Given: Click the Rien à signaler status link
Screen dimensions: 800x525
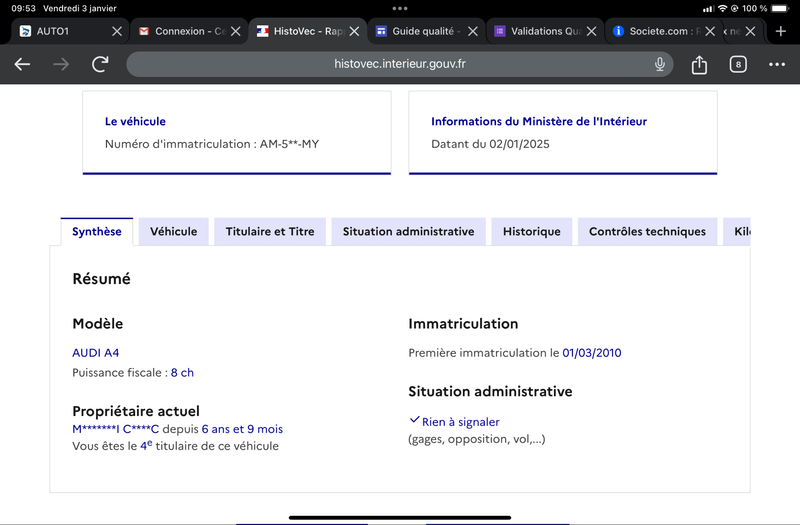Looking at the screenshot, I should click(460, 422).
